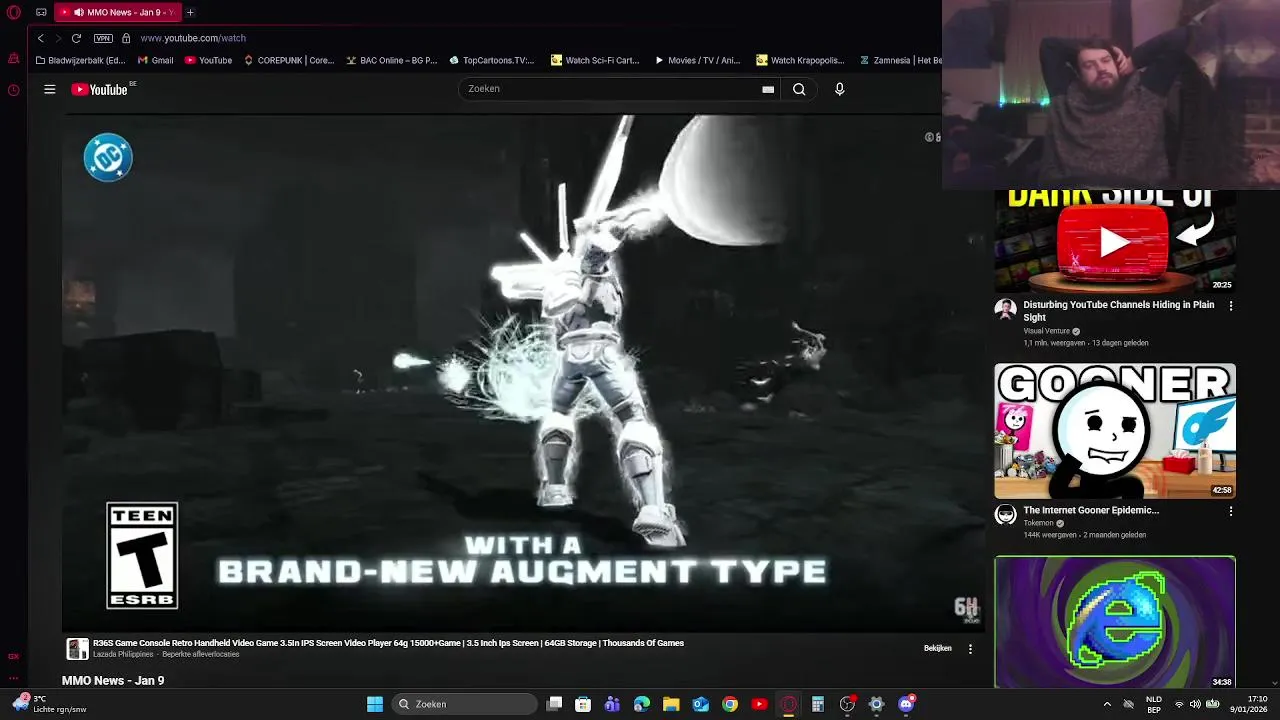This screenshot has width=1280, height=720.
Task: Open Discord from taskbar
Action: coord(906,704)
